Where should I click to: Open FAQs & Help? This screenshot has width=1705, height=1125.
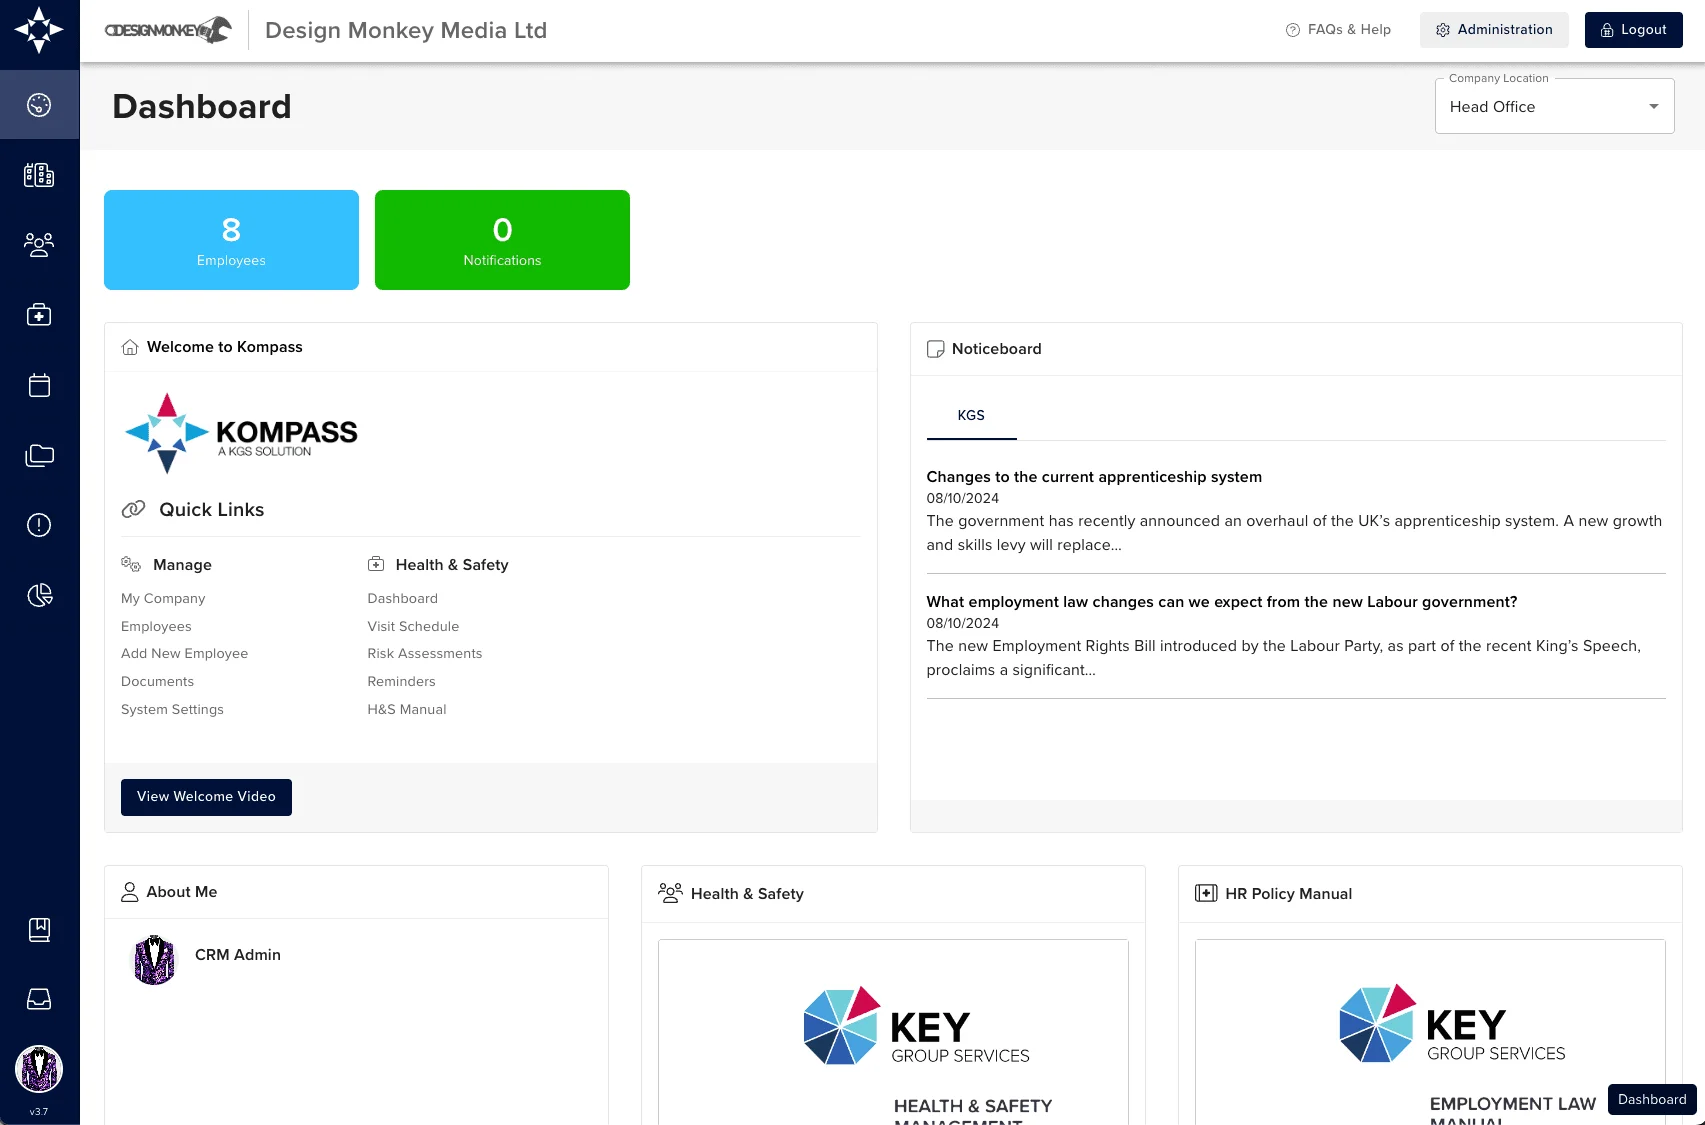(1338, 30)
